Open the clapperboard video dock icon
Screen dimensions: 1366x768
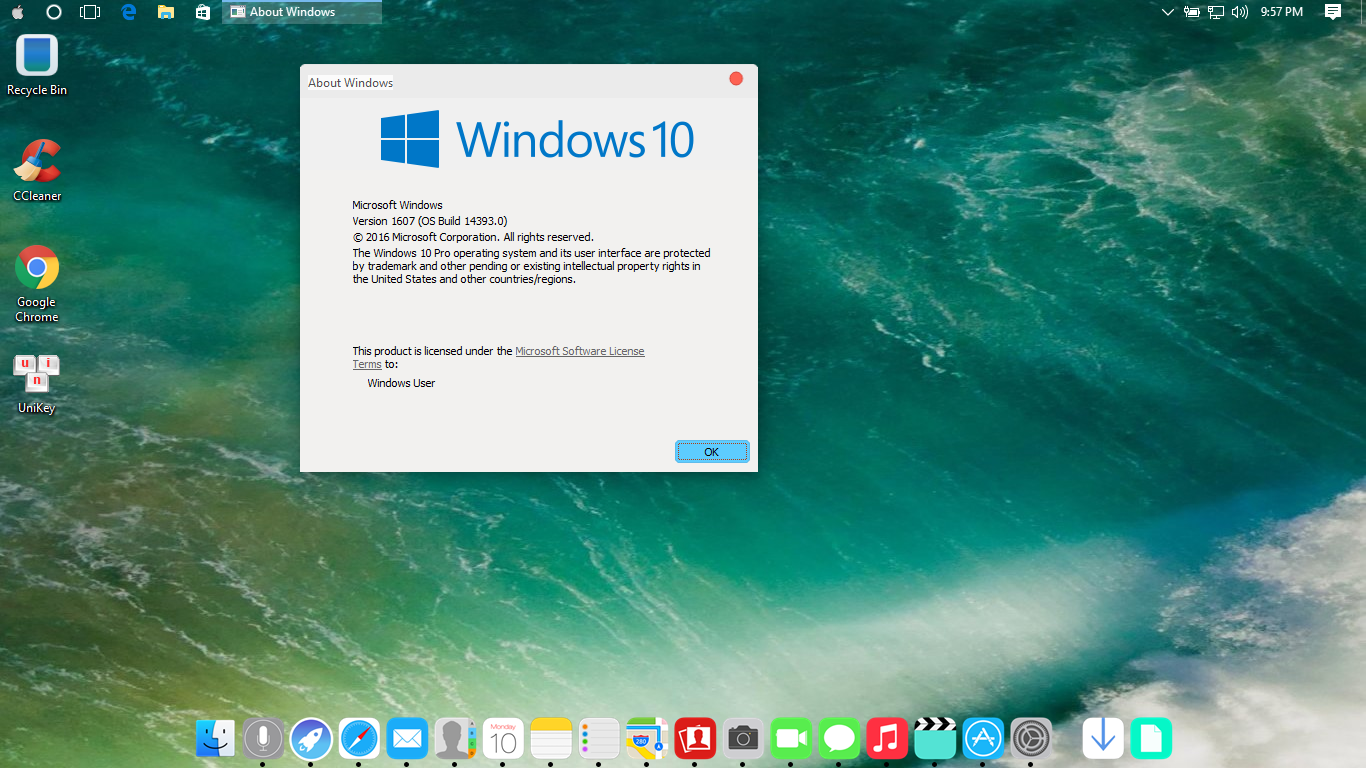click(935, 739)
